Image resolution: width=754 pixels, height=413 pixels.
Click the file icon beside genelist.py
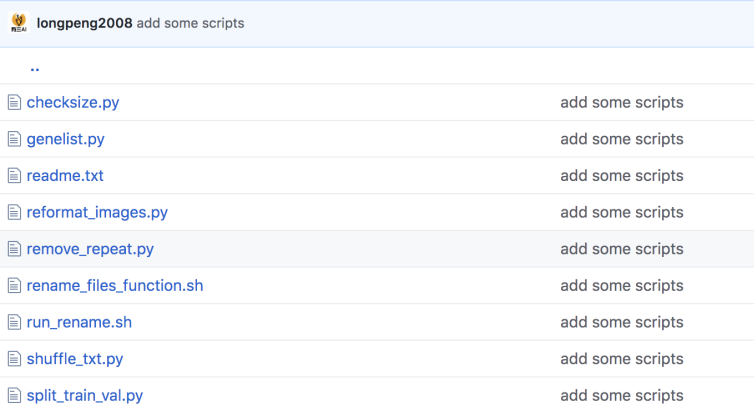pos(14,139)
